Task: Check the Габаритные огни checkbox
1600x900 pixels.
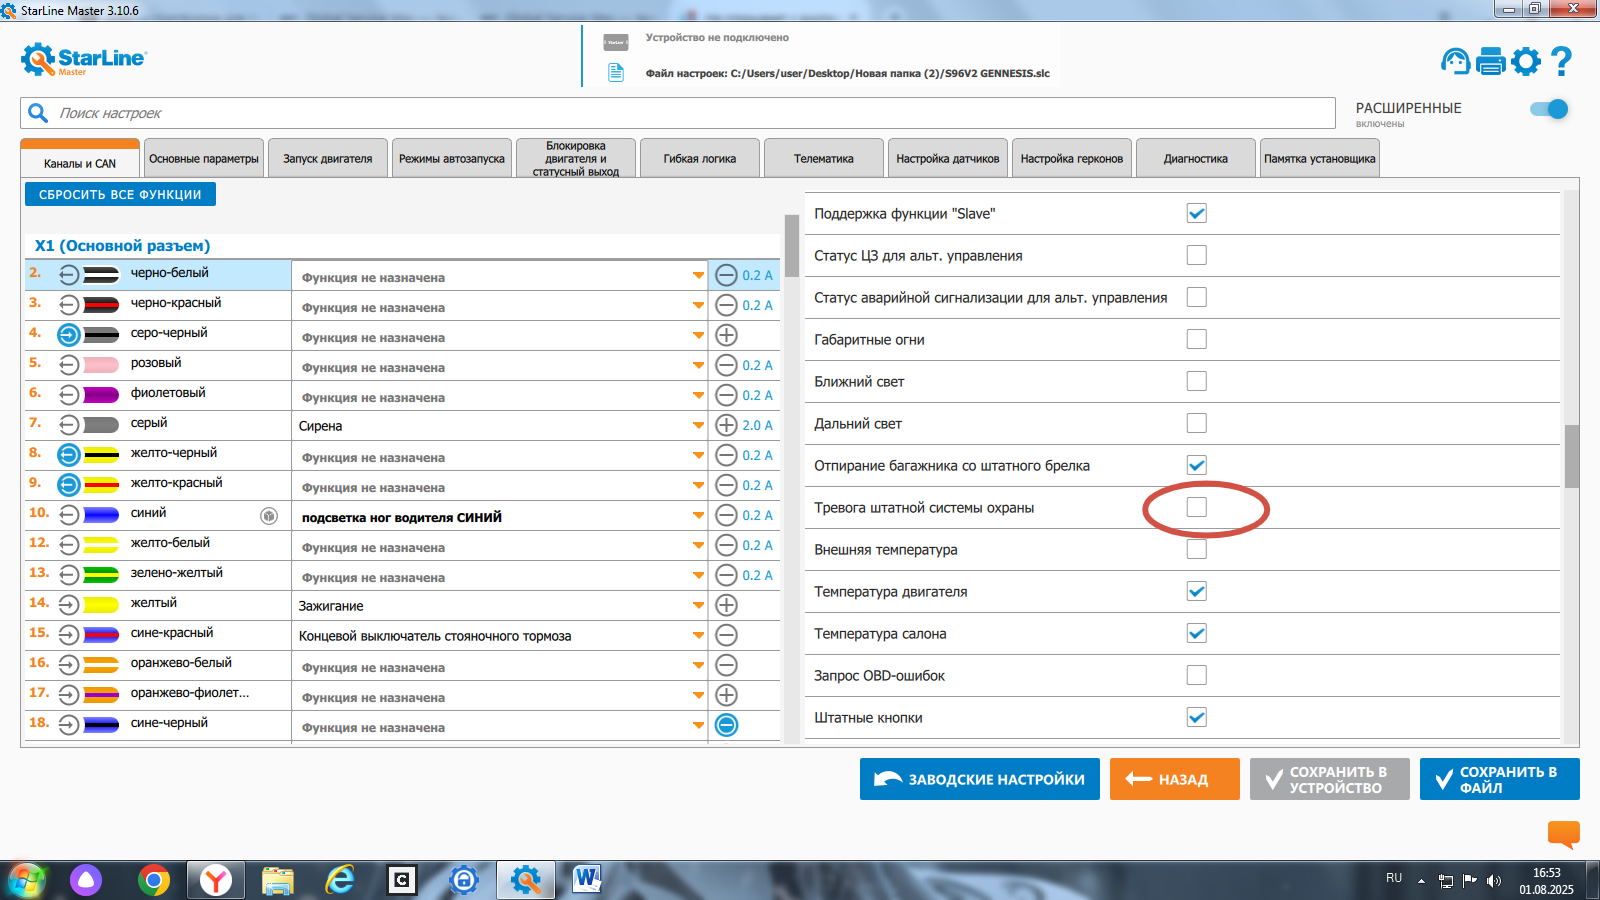Action: [1197, 339]
